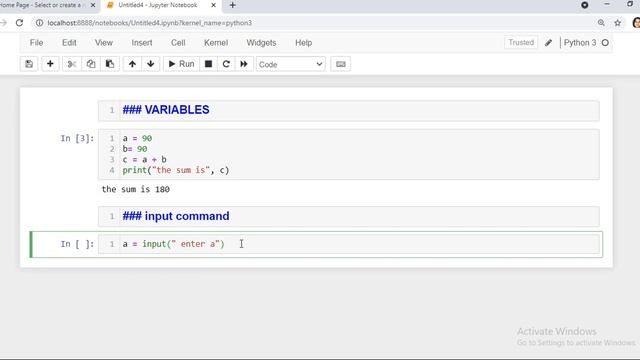Close the Untitled4 Jupyter Notebook tab
The height and width of the screenshot is (360, 640).
(x=213, y=5)
